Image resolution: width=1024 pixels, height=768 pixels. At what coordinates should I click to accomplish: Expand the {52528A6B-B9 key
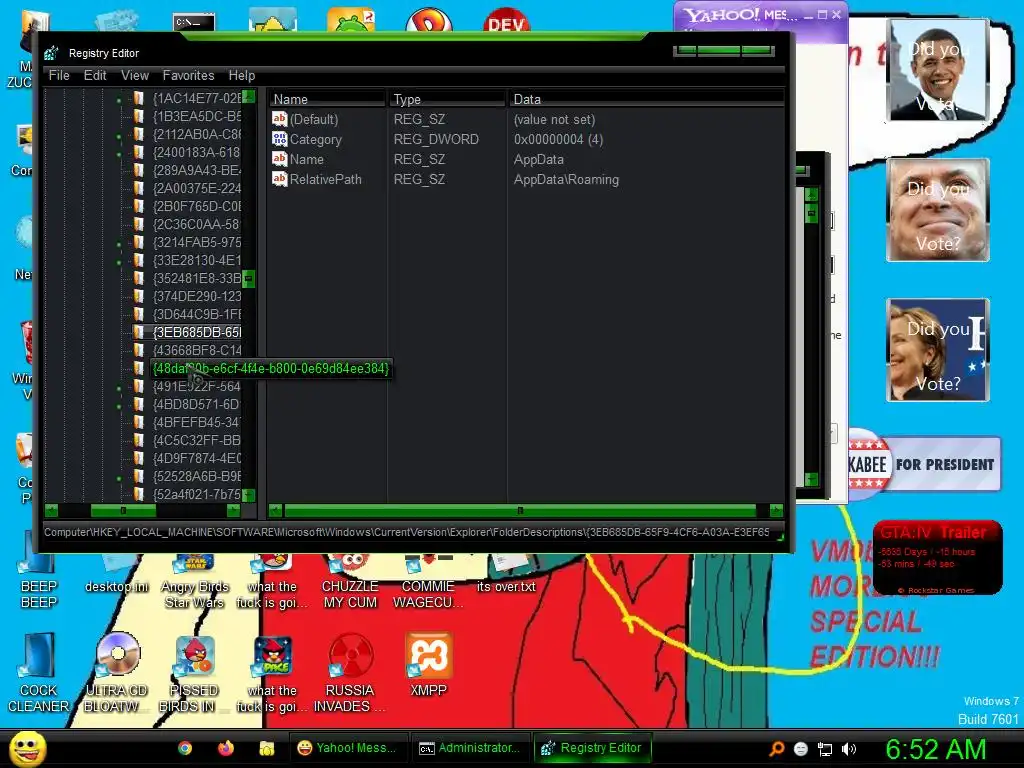coord(119,478)
